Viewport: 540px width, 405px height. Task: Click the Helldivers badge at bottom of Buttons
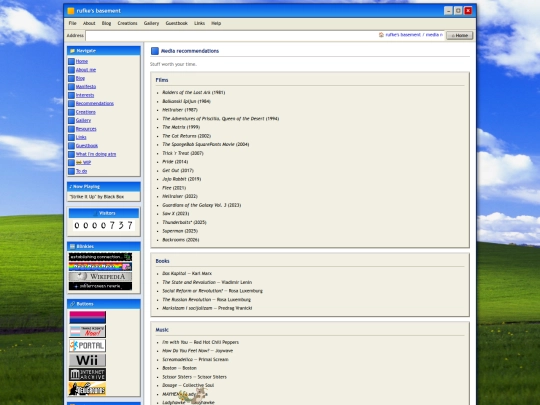[87, 389]
